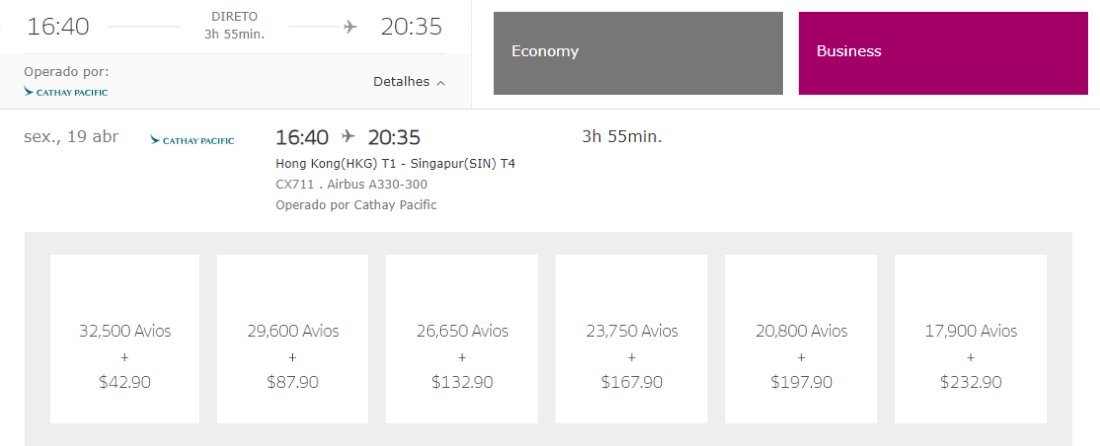Click the 20:35 arrival time in header
1100x446 pixels.
click(x=412, y=27)
